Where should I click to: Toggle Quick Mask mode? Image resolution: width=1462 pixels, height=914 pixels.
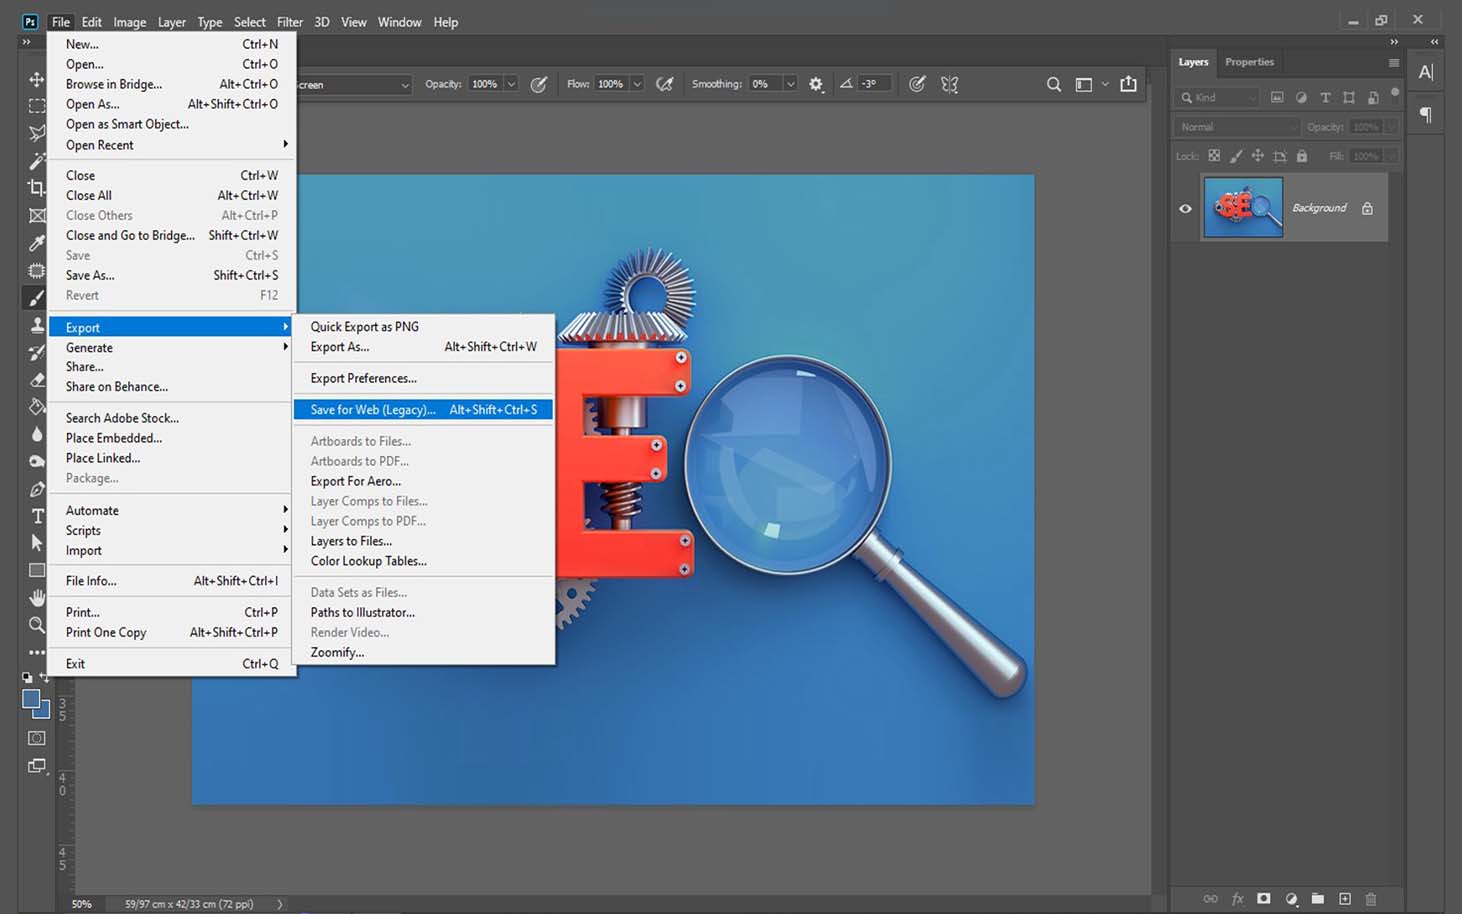(37, 738)
